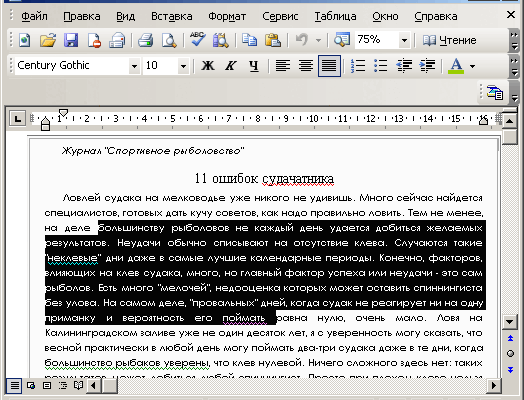Open the 75% zoom dropdown
524x400 pixels.
404,41
